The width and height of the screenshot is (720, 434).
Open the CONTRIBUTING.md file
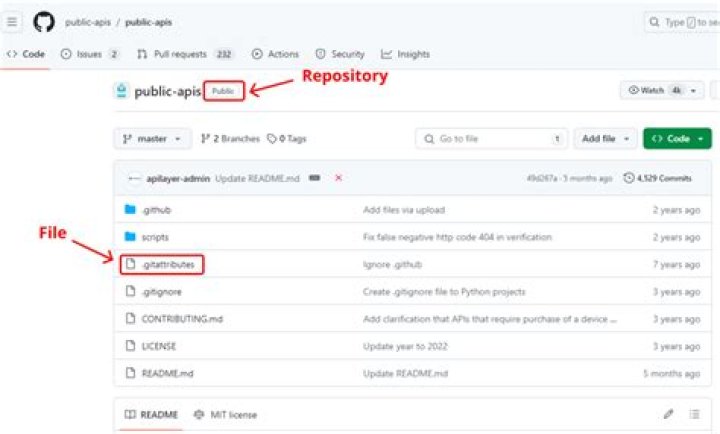182,319
